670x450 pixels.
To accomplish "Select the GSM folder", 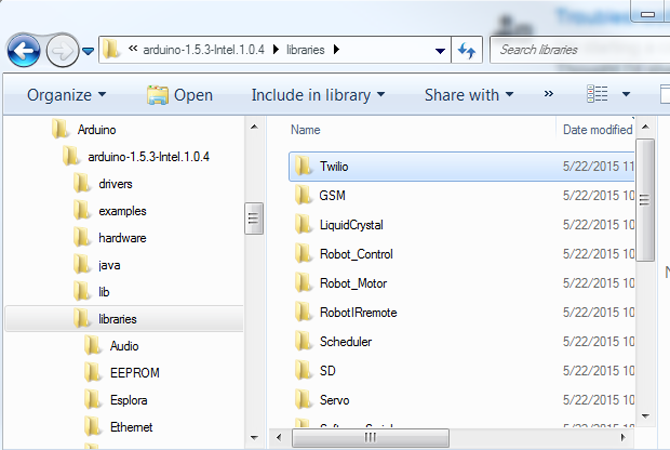I will click(332, 196).
